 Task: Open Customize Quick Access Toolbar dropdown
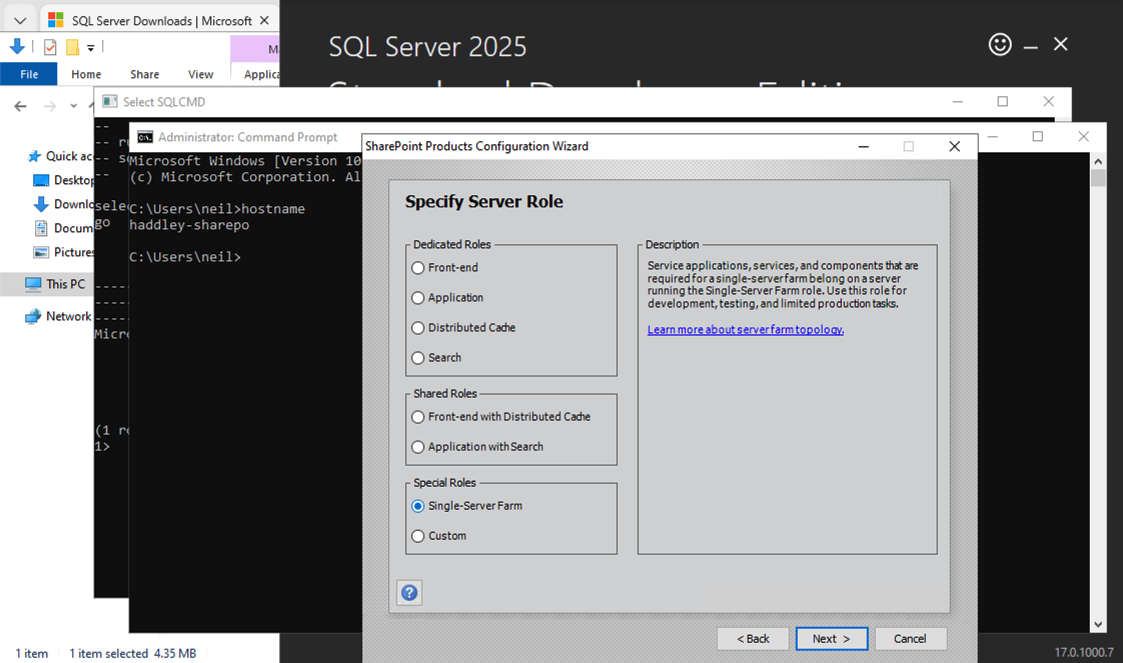coord(90,48)
